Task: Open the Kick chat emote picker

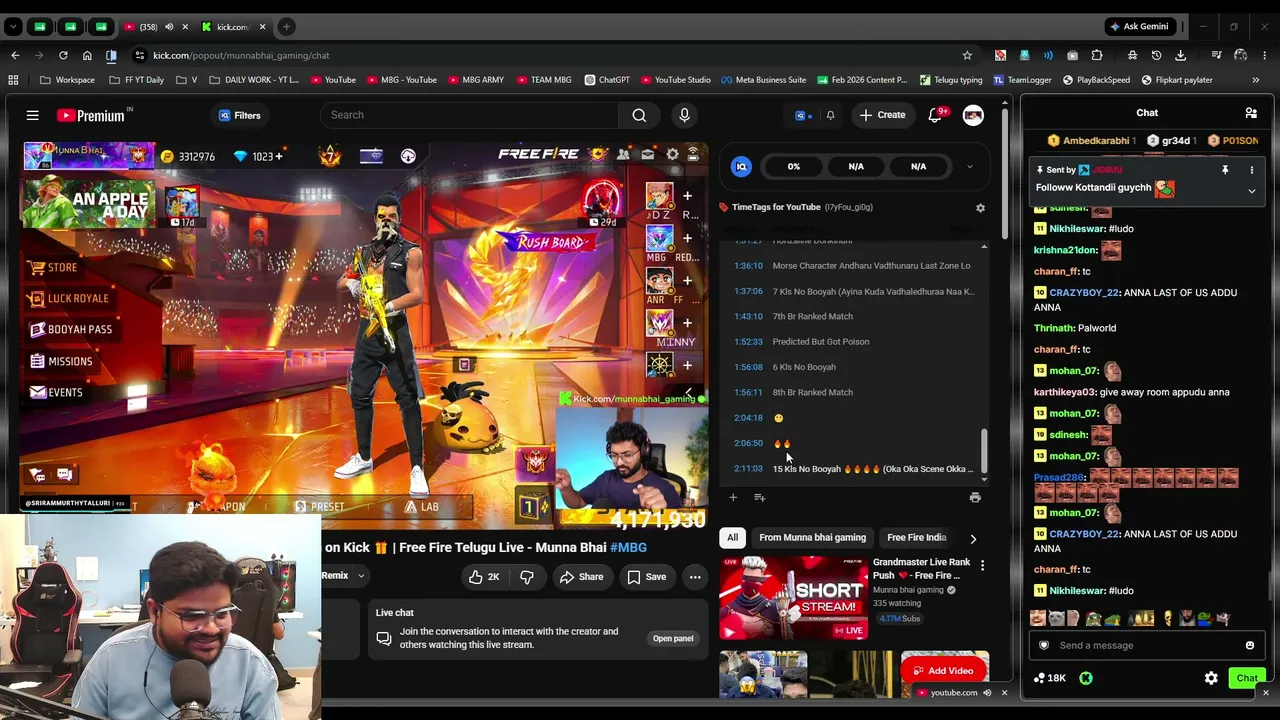Action: [x=1250, y=646]
